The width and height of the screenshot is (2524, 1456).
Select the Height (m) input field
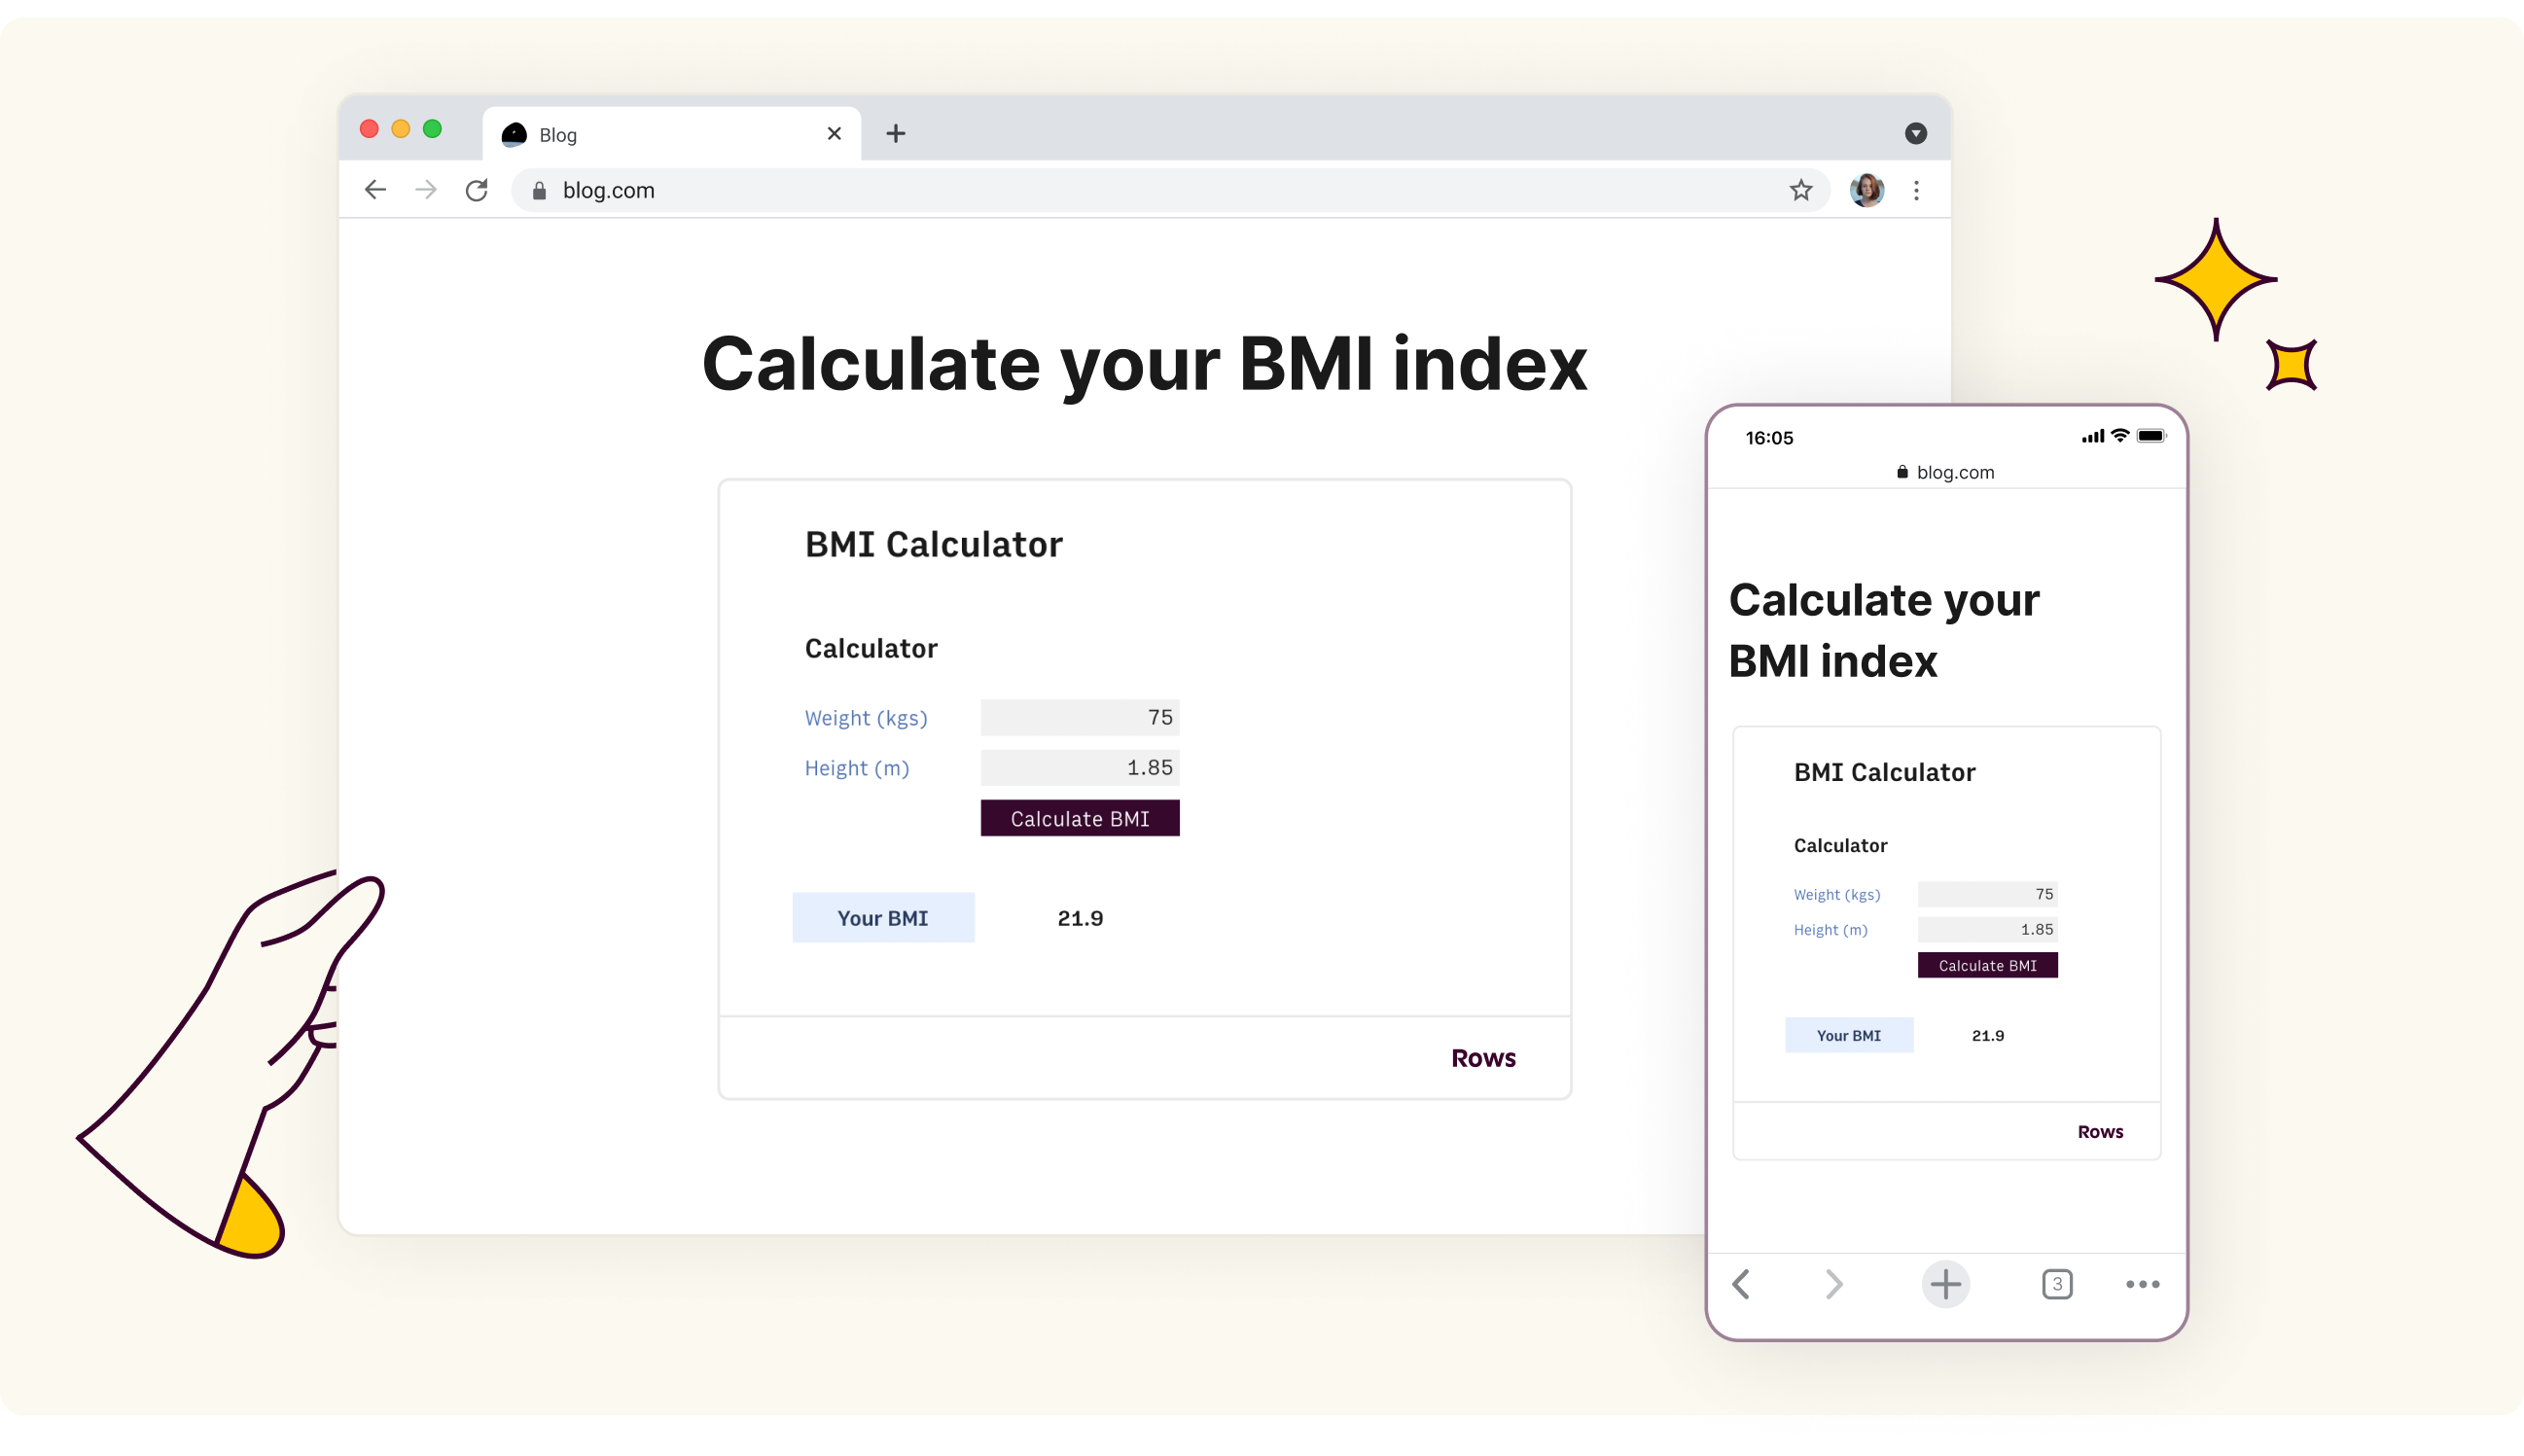click(x=1080, y=764)
